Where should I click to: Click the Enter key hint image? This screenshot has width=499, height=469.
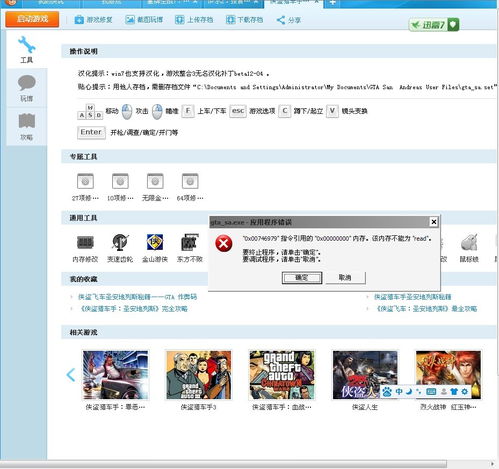[x=91, y=132]
